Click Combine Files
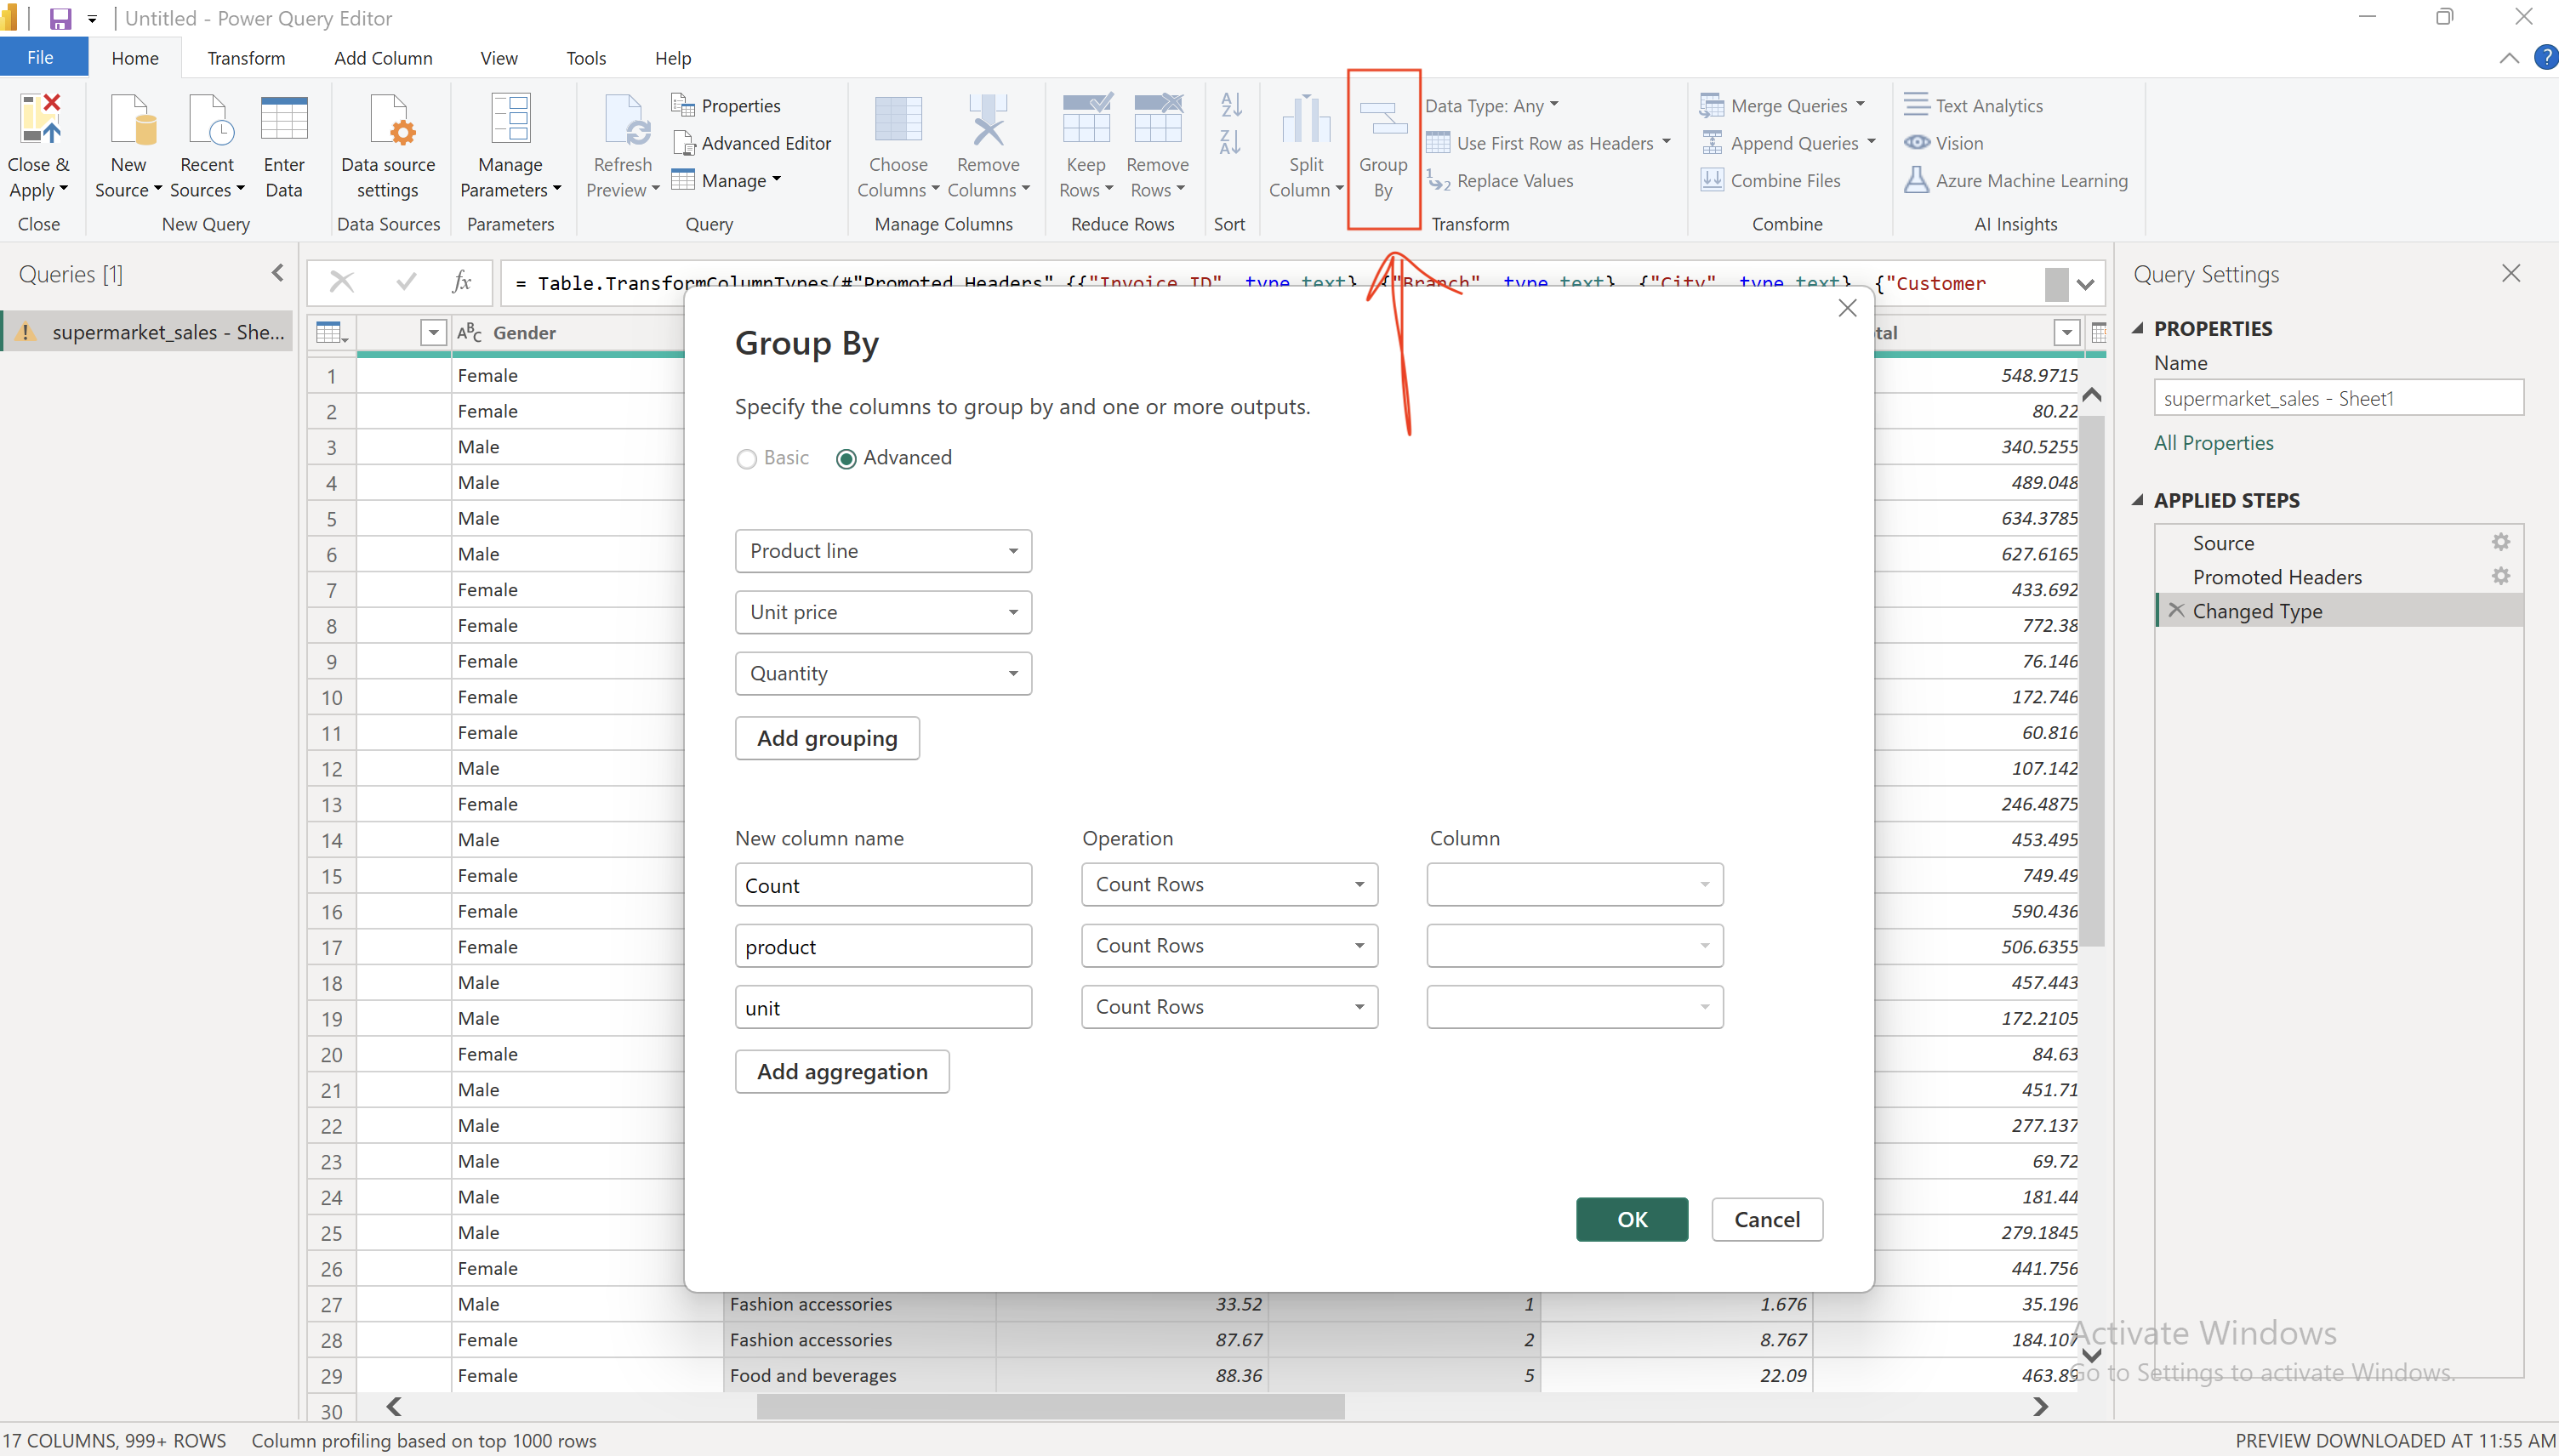The image size is (2559, 1456). 1771,181
